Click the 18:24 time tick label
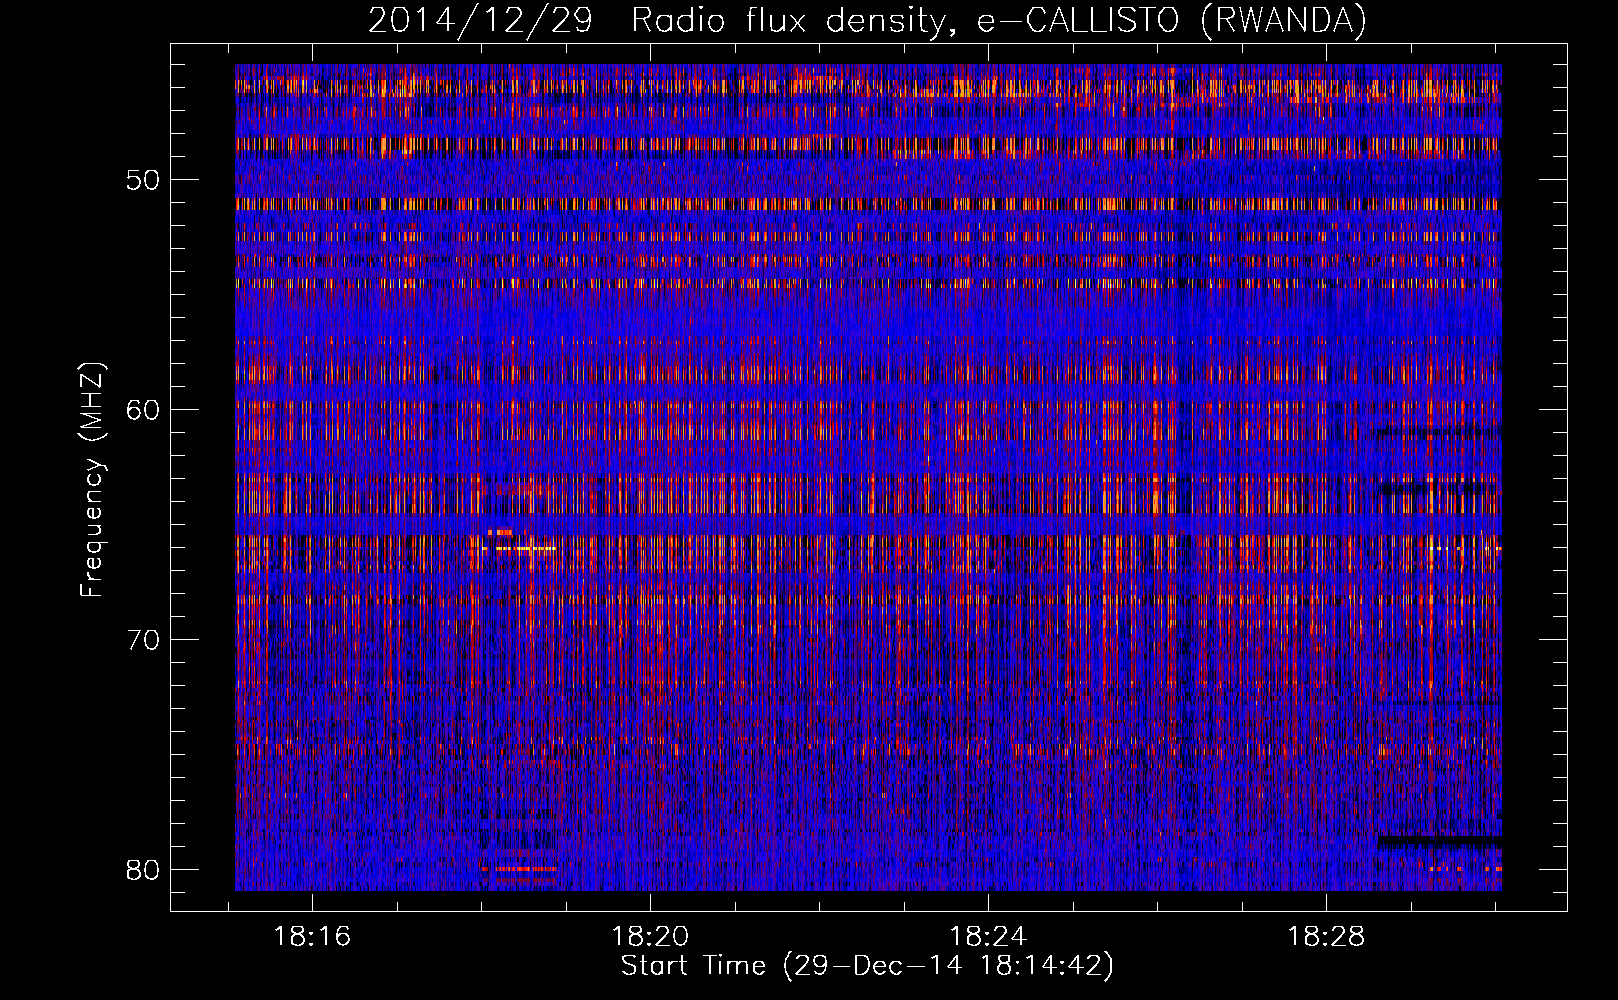This screenshot has height=1000, width=1618. pos(988,937)
